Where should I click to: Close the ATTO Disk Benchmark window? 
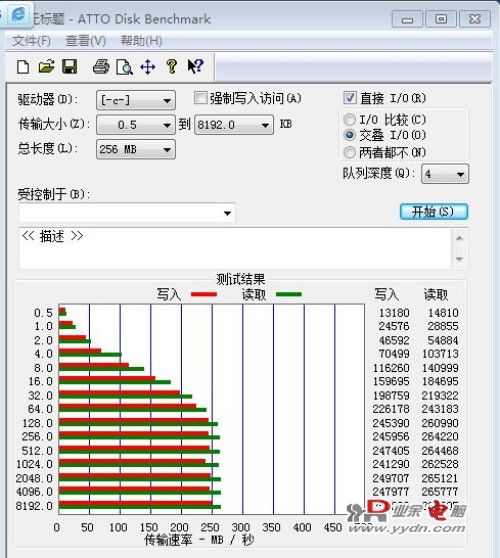(475, 19)
